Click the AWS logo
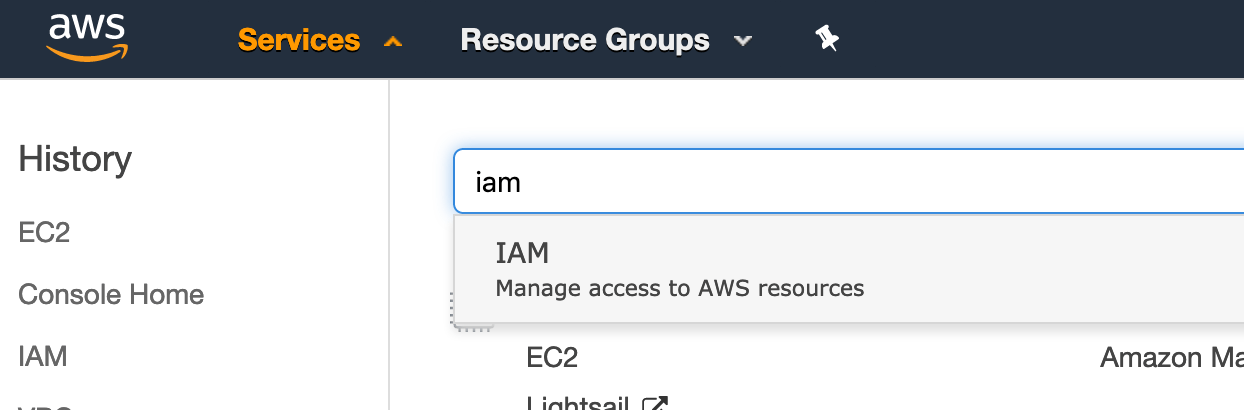Viewport: 1244px width, 410px height. pos(86,39)
